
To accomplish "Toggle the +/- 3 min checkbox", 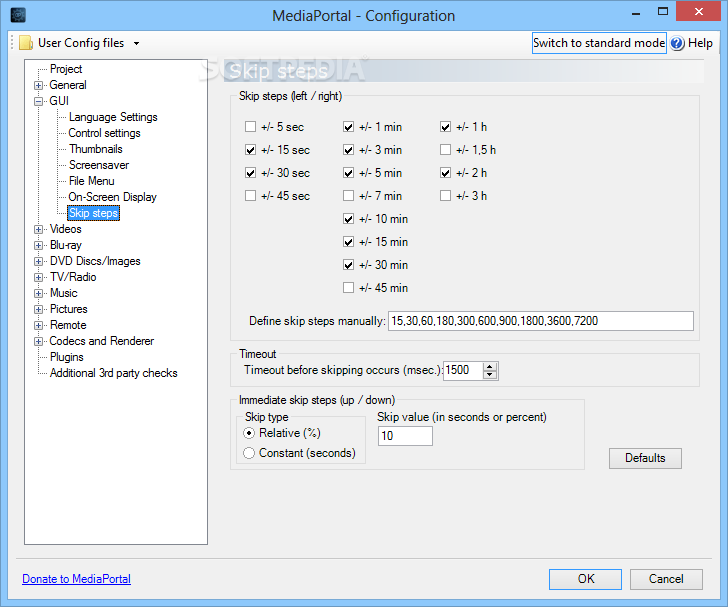I will [x=348, y=150].
